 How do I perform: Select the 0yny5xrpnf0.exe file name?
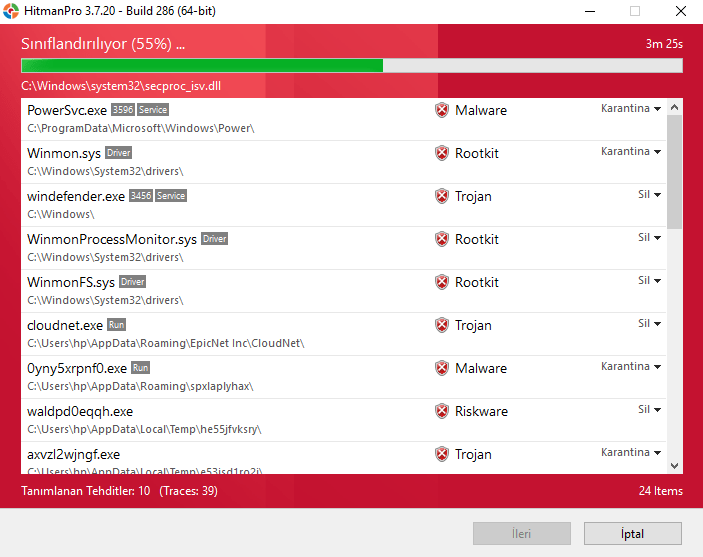pyautogui.click(x=77, y=369)
